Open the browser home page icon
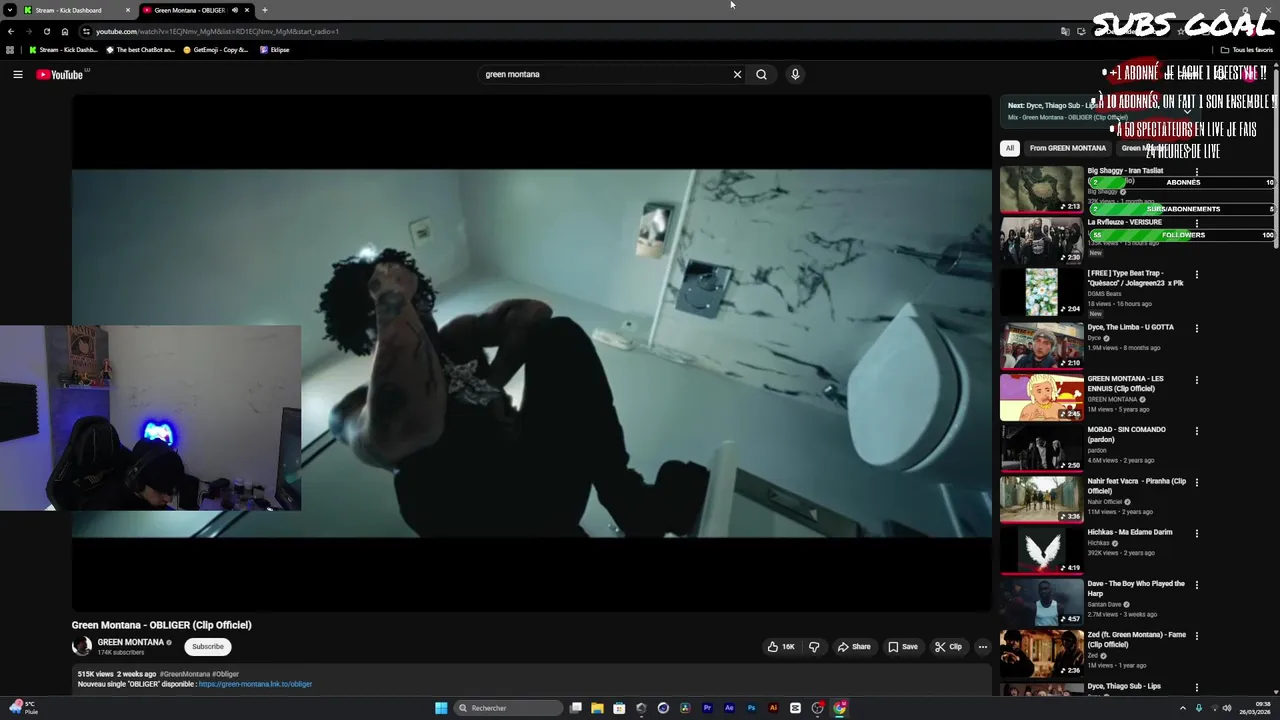1280x720 pixels. 64,31
